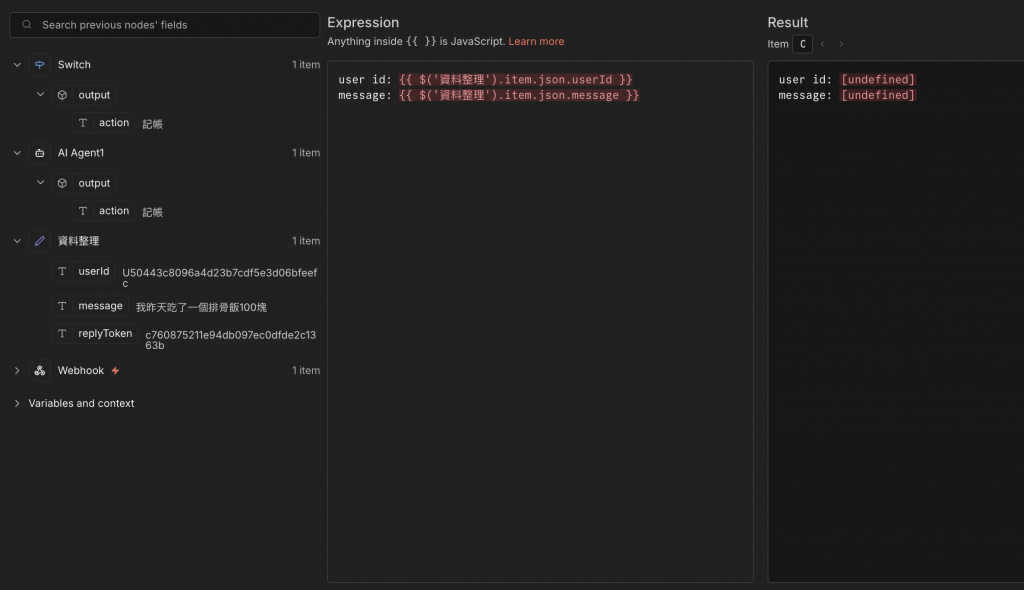This screenshot has width=1024, height=590.
Task: Click the Item number field in Result
Action: 803,44
